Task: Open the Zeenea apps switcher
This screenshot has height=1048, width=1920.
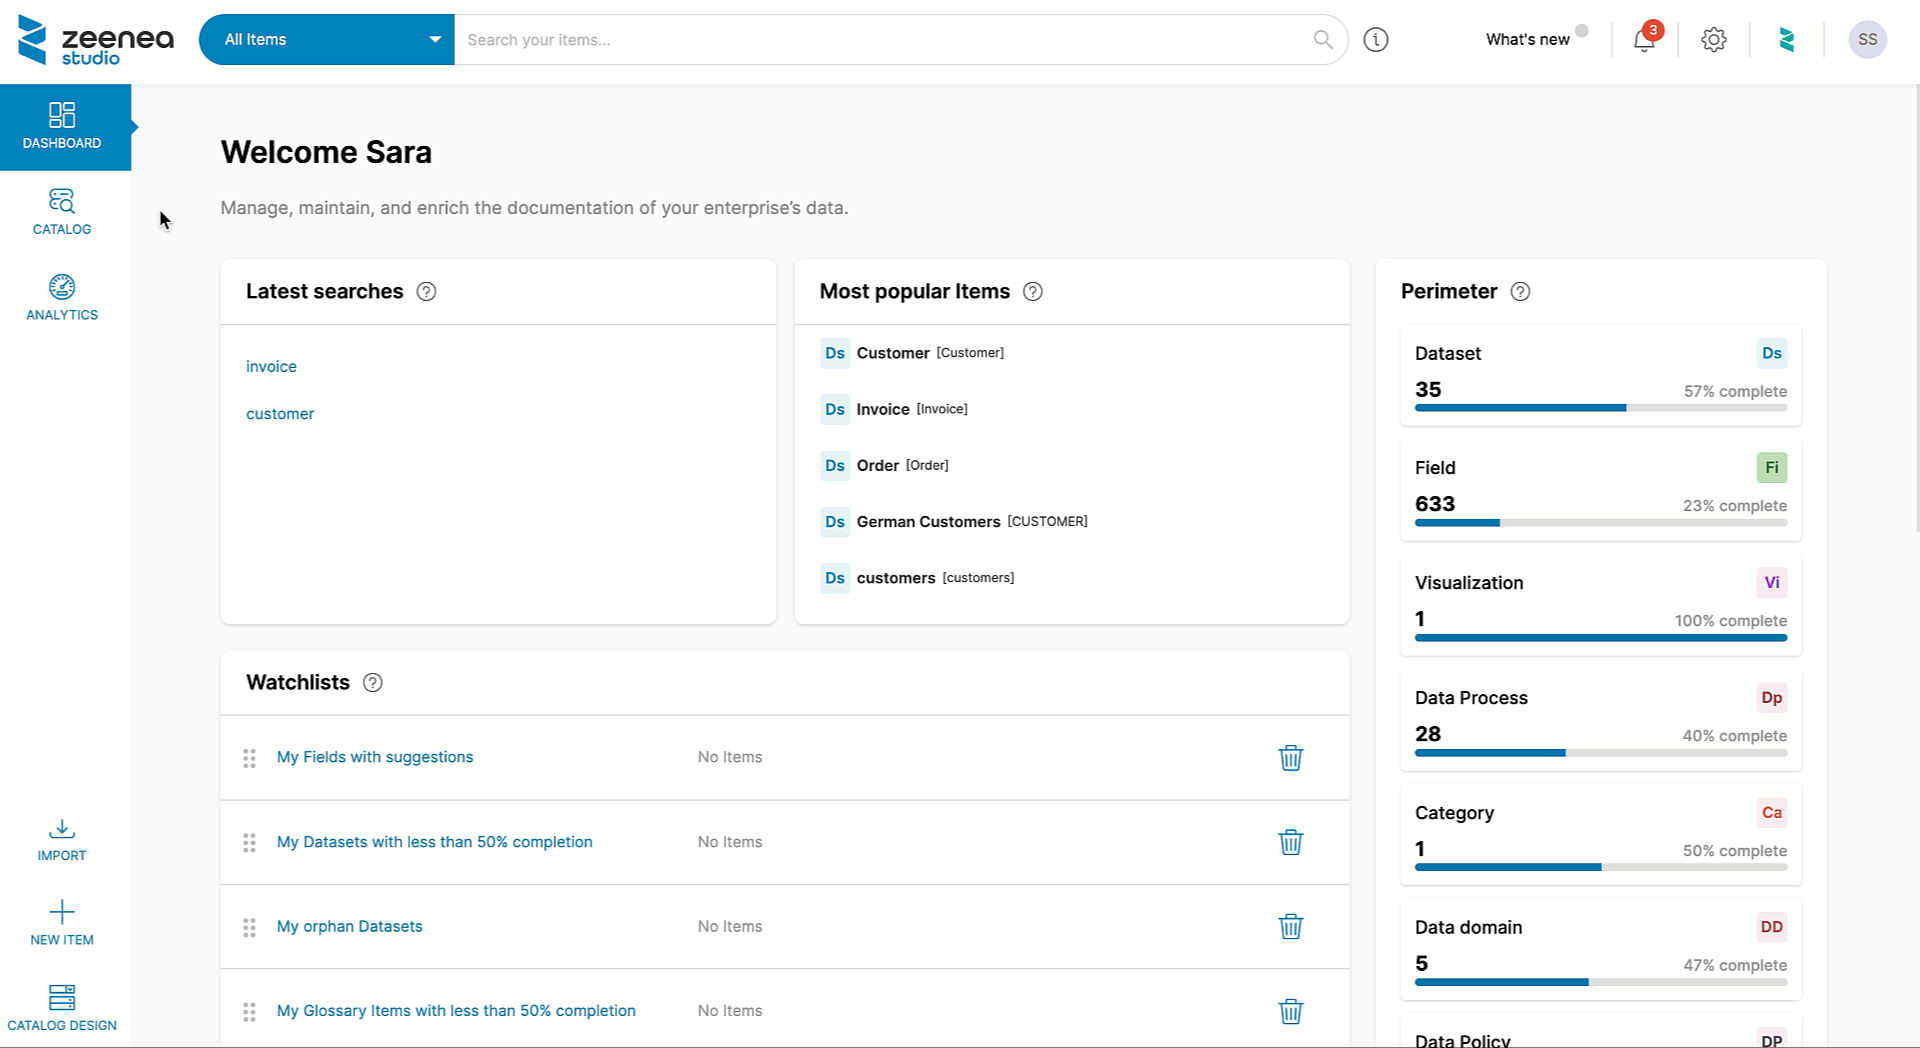Action: (x=1789, y=40)
